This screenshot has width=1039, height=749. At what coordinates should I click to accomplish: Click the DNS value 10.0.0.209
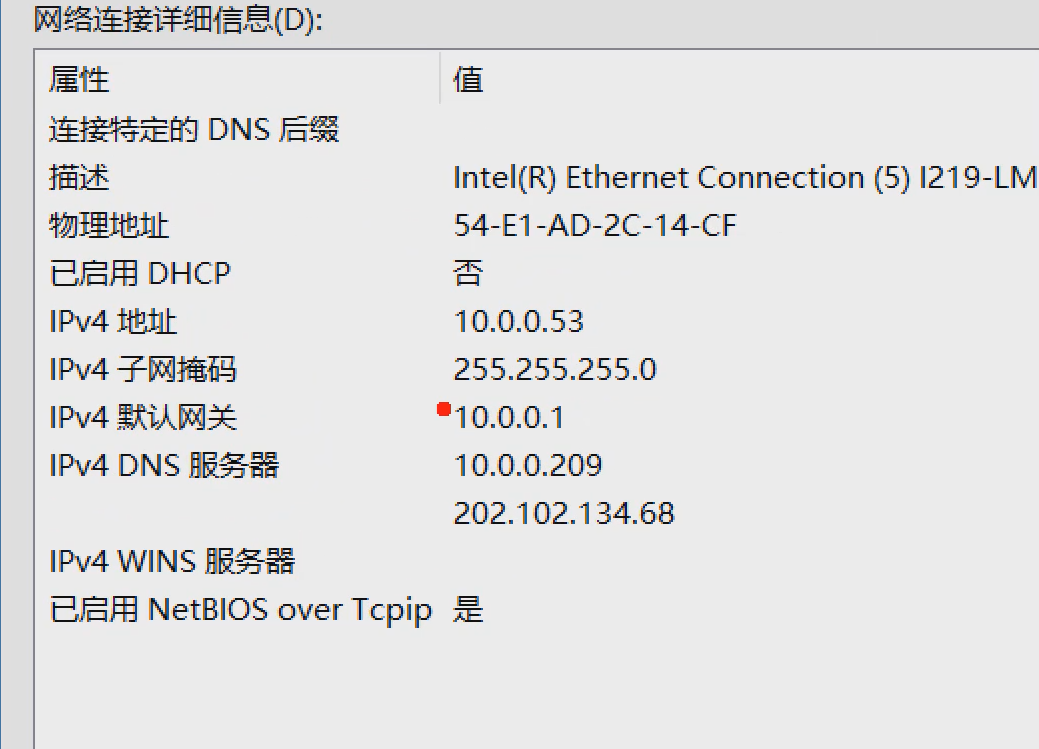528,466
